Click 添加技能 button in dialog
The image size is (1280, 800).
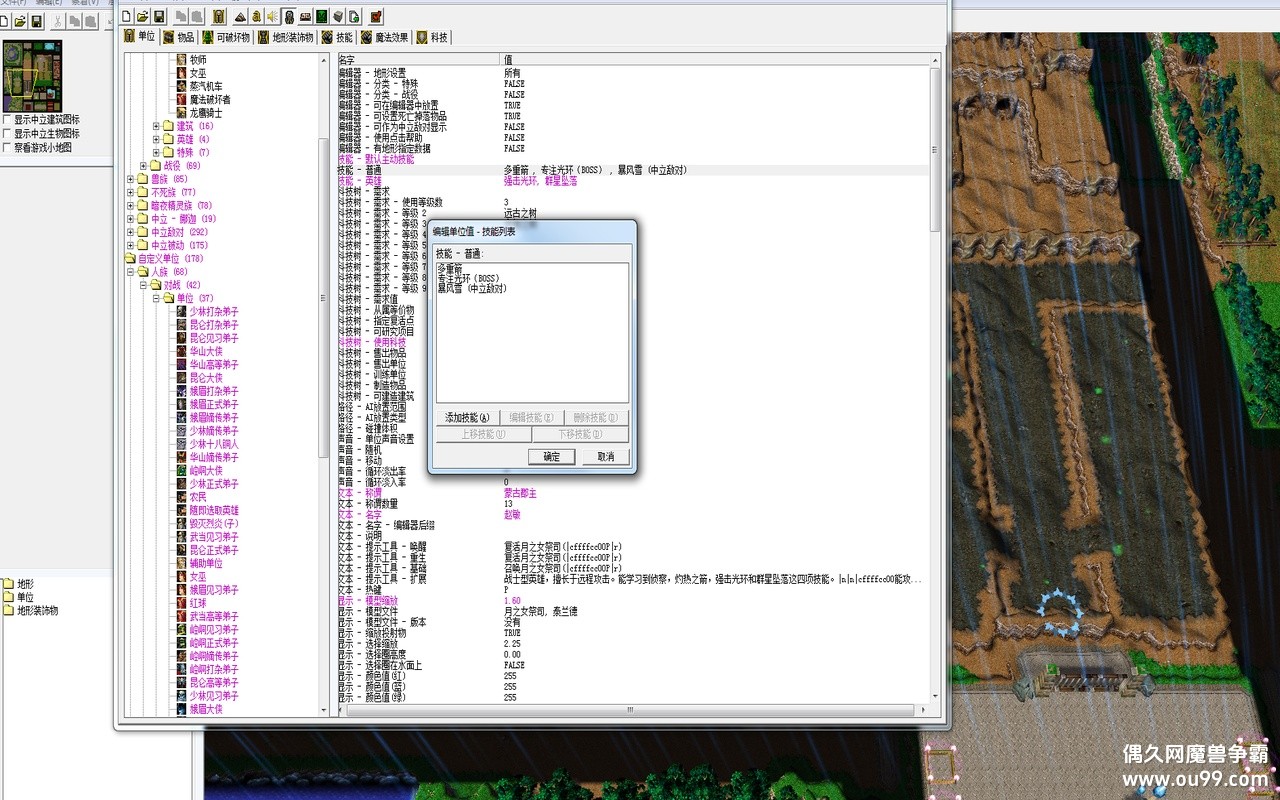pyautogui.click(x=467, y=418)
